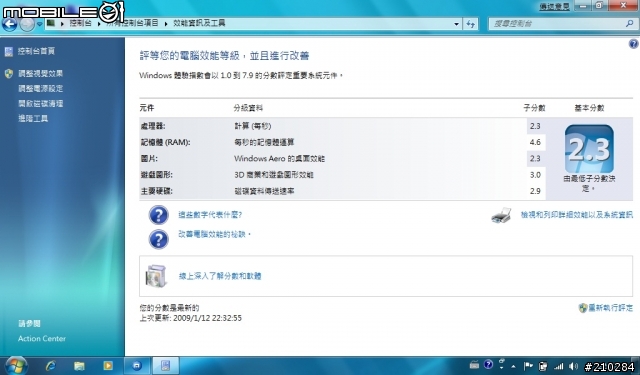Select the 效能資訊及工具 breadcrumb segment
Screen dimensions: 640x375
pos(199,23)
